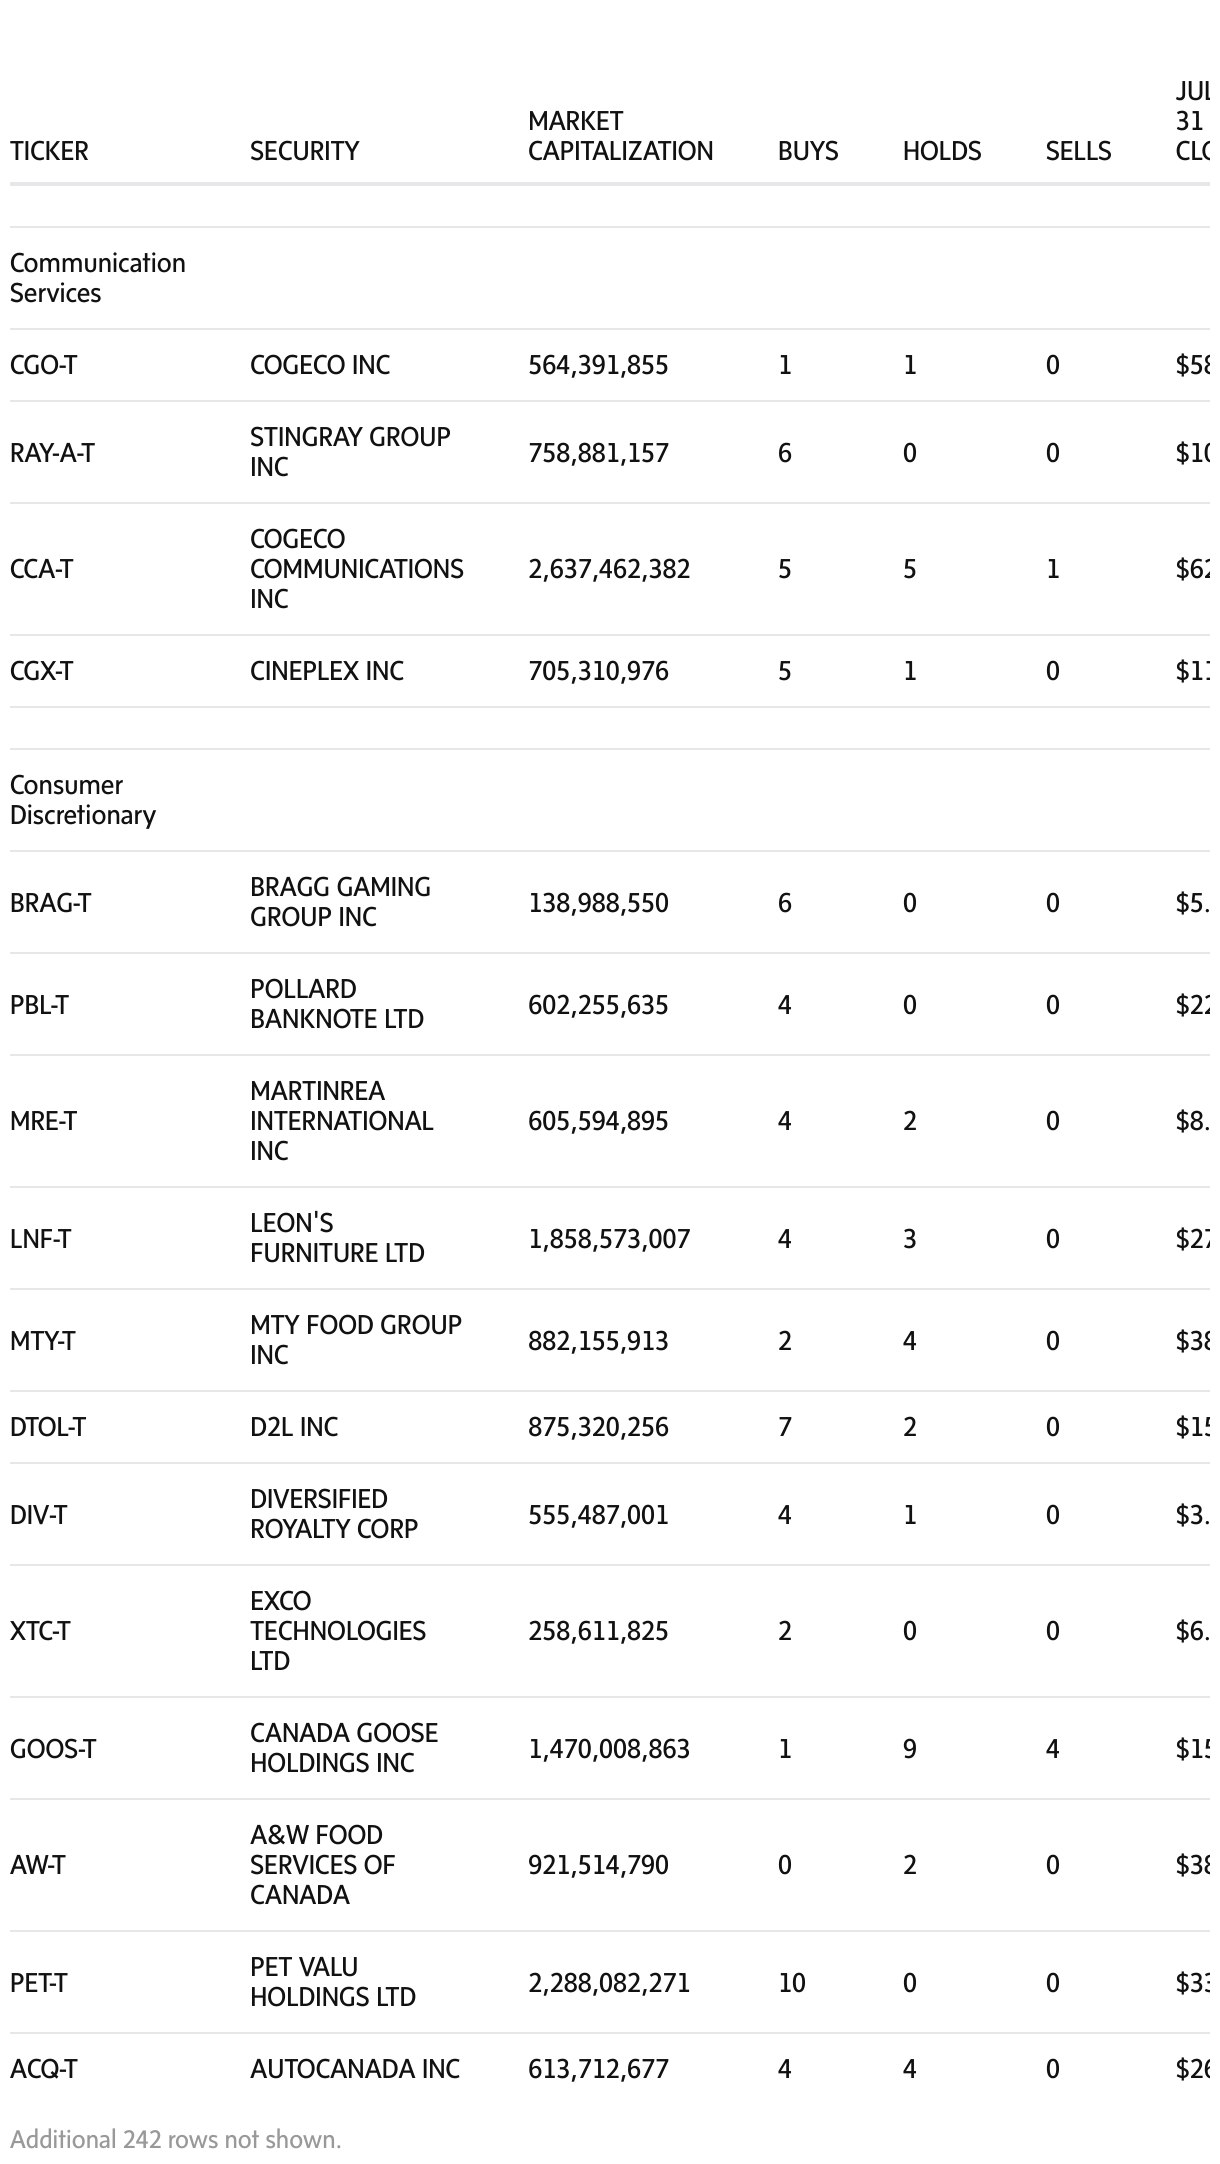Image resolution: width=1220 pixels, height=2164 pixels.
Task: Click the TICKER column header
Action: click(x=49, y=151)
